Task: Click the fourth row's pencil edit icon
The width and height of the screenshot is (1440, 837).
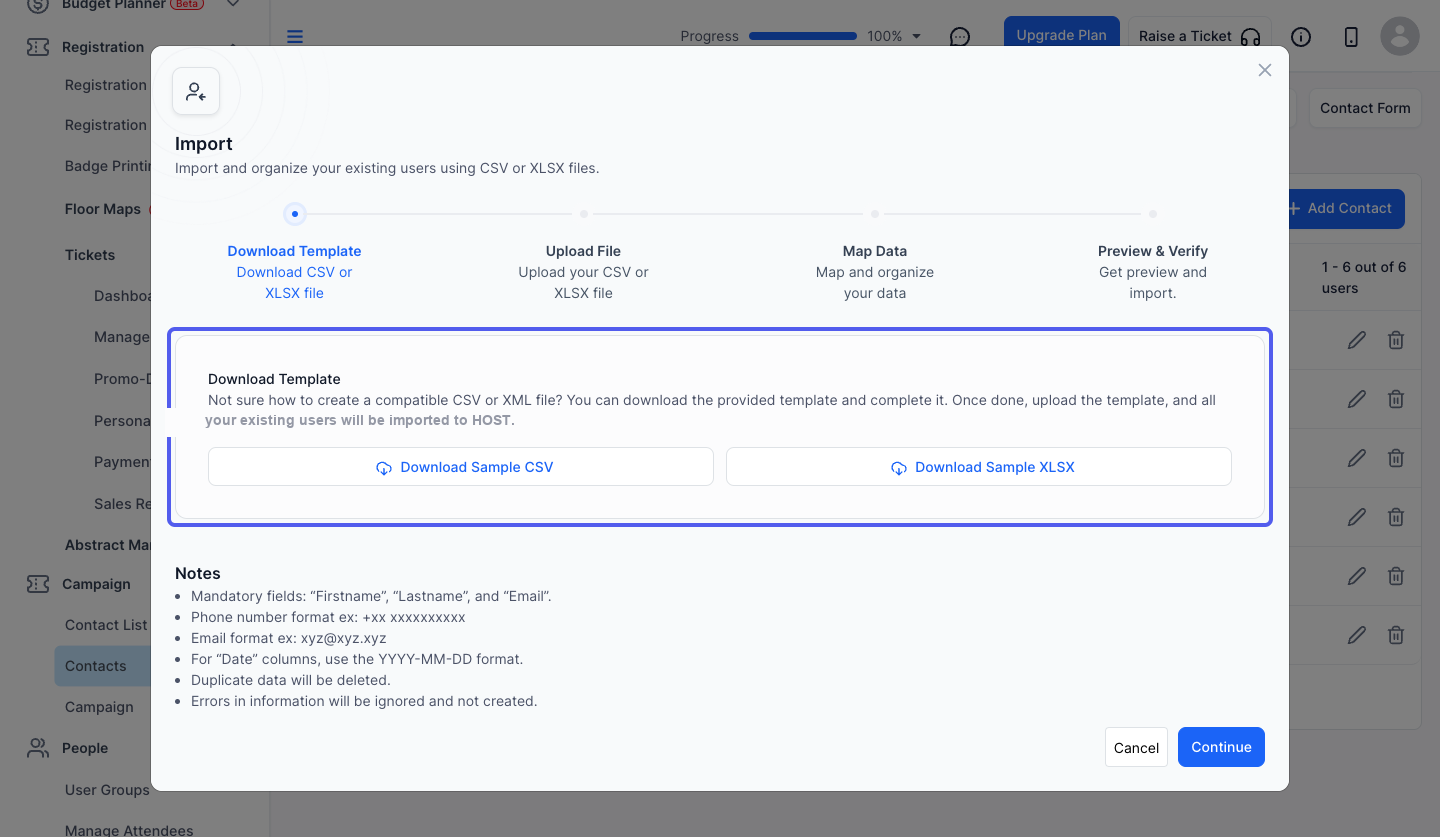Action: coord(1357,517)
